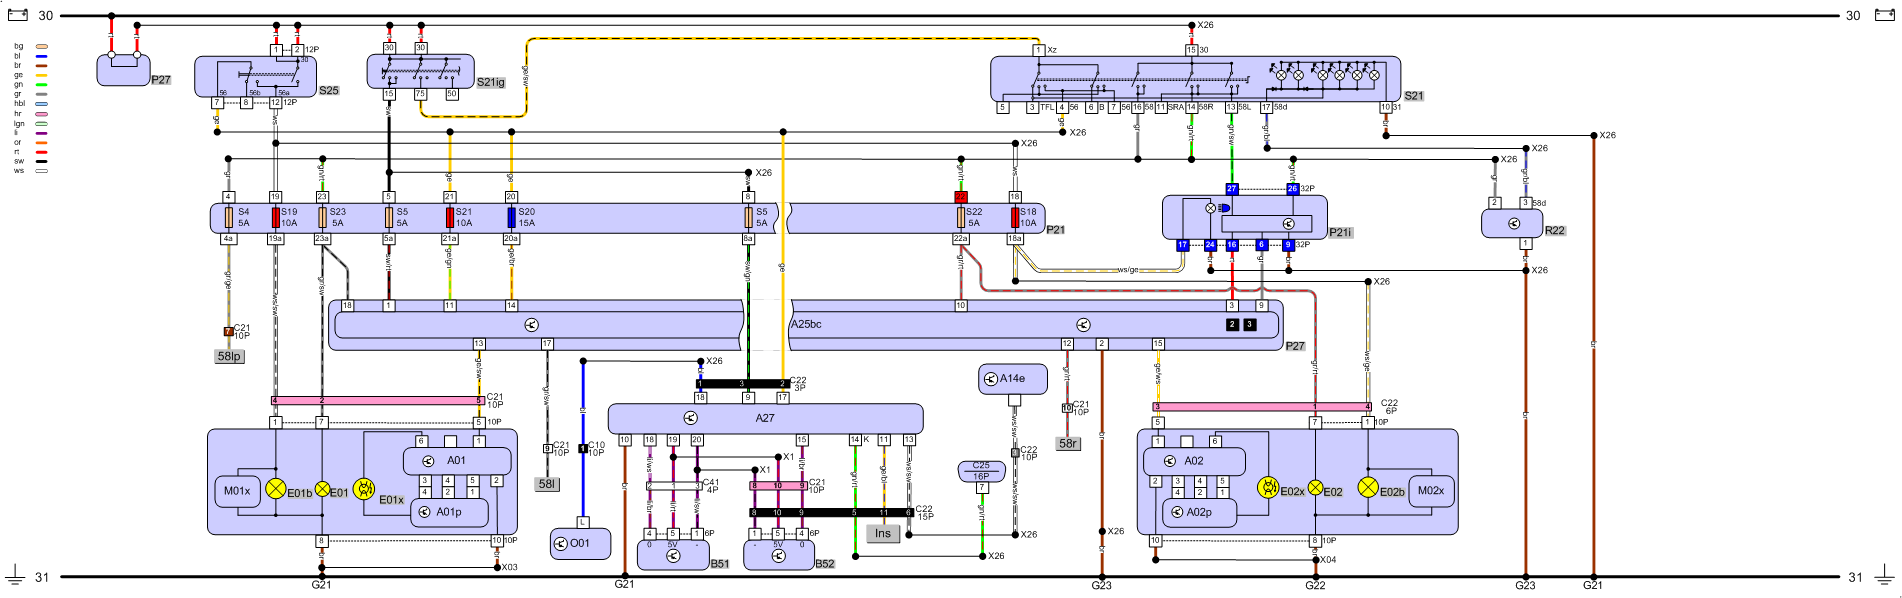Open the Ins reference label

tap(882, 533)
